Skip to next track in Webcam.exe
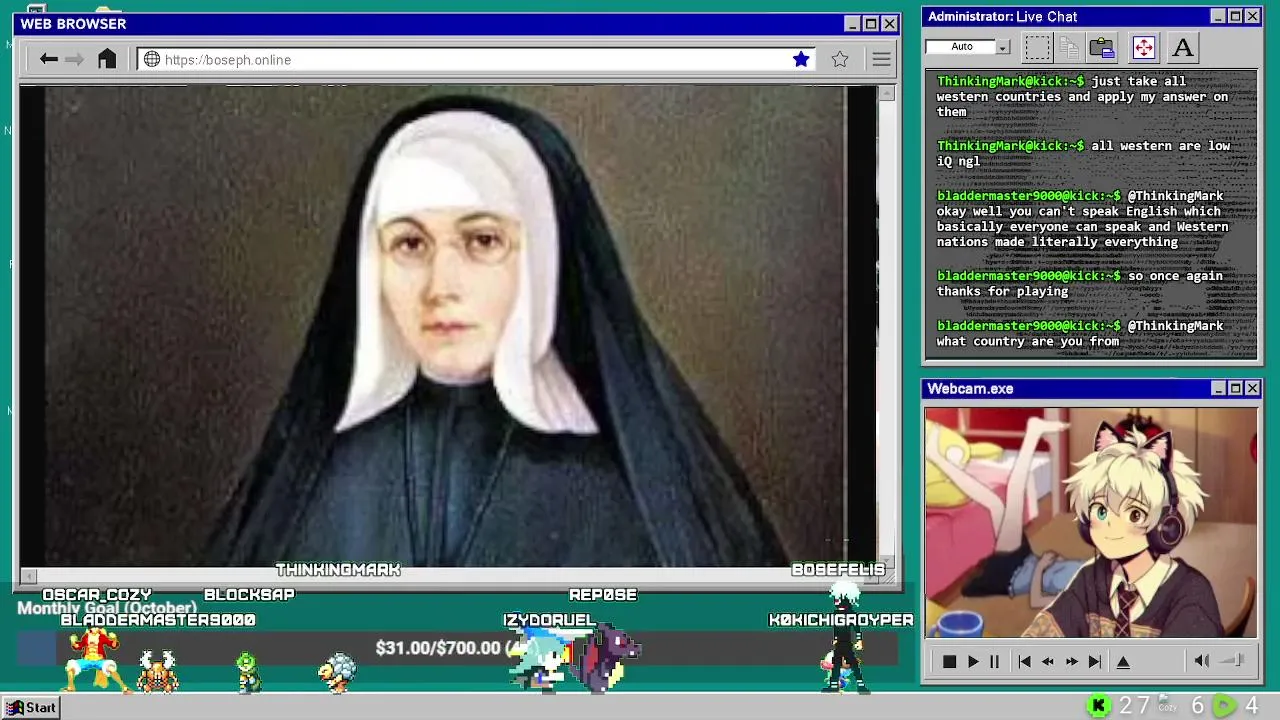Image resolution: width=1280 pixels, height=720 pixels. [1095, 661]
